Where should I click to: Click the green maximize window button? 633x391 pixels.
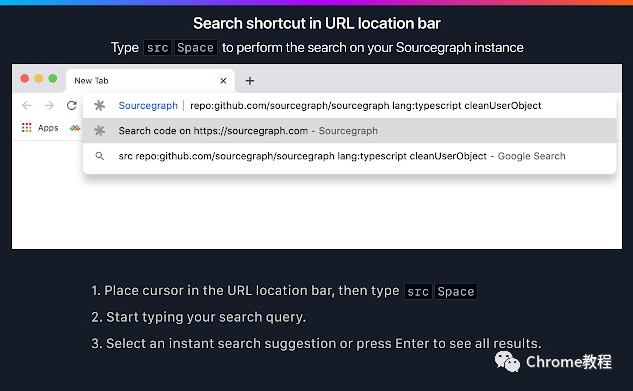(x=53, y=78)
